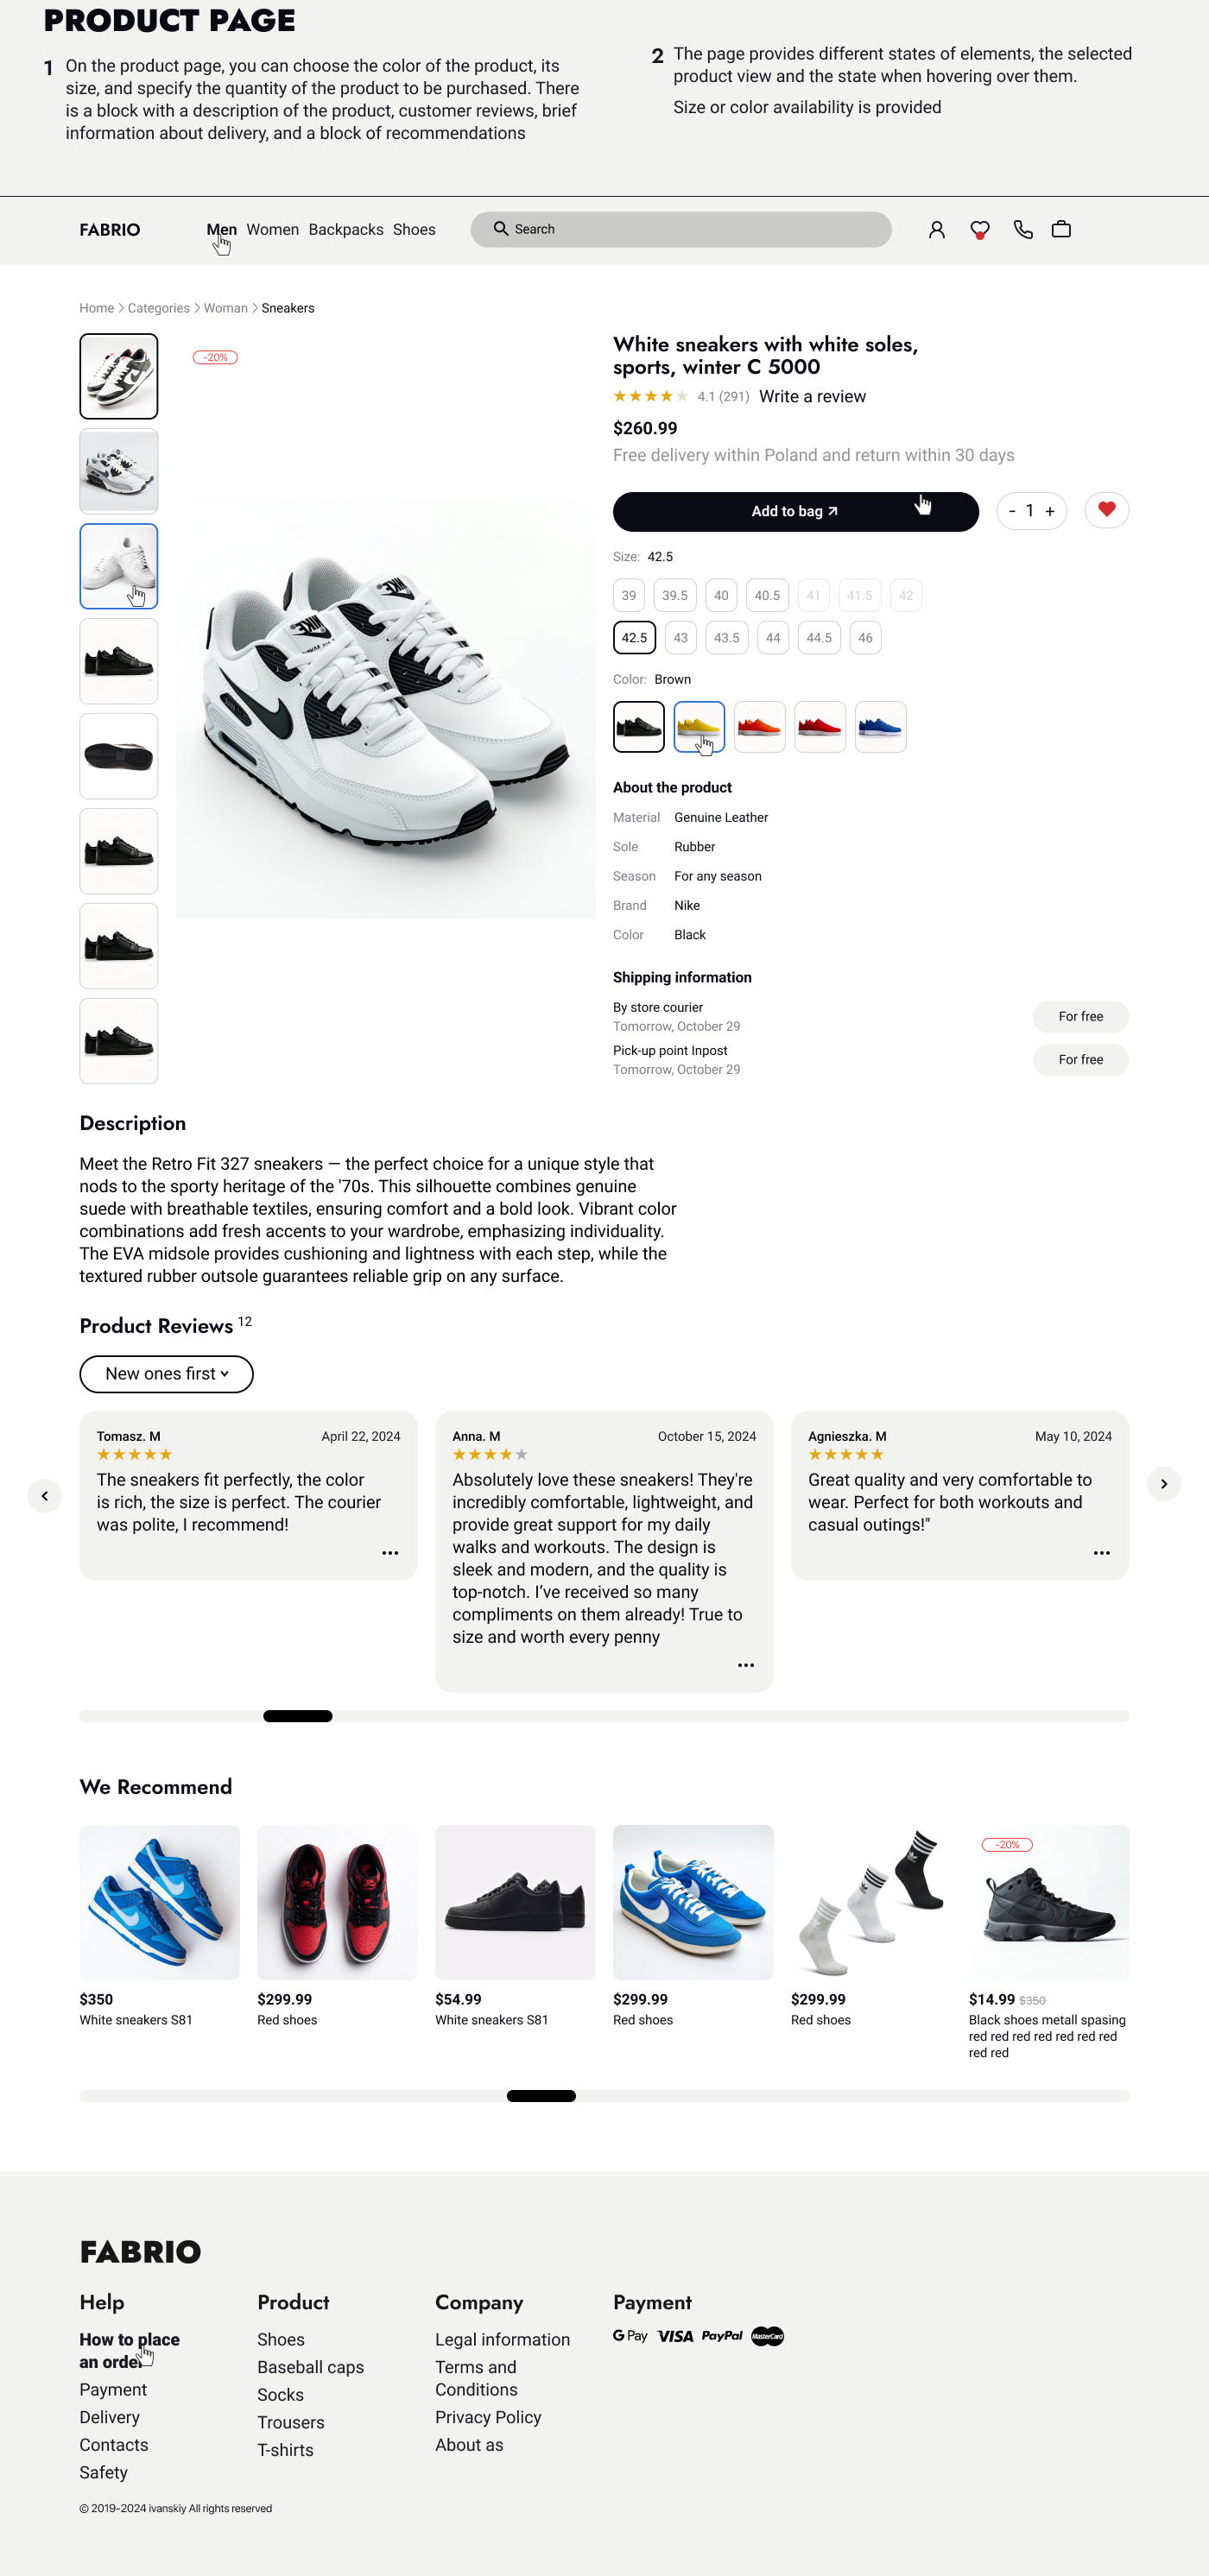Expand options on Agnieszka's review
Screen dimensions: 1209x2576
[x=1101, y=1553]
